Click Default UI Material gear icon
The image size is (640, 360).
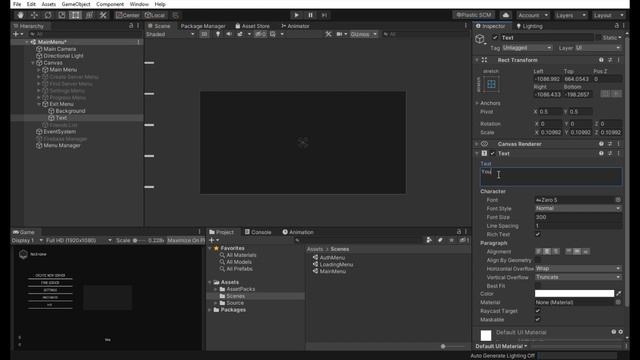pos(621,332)
